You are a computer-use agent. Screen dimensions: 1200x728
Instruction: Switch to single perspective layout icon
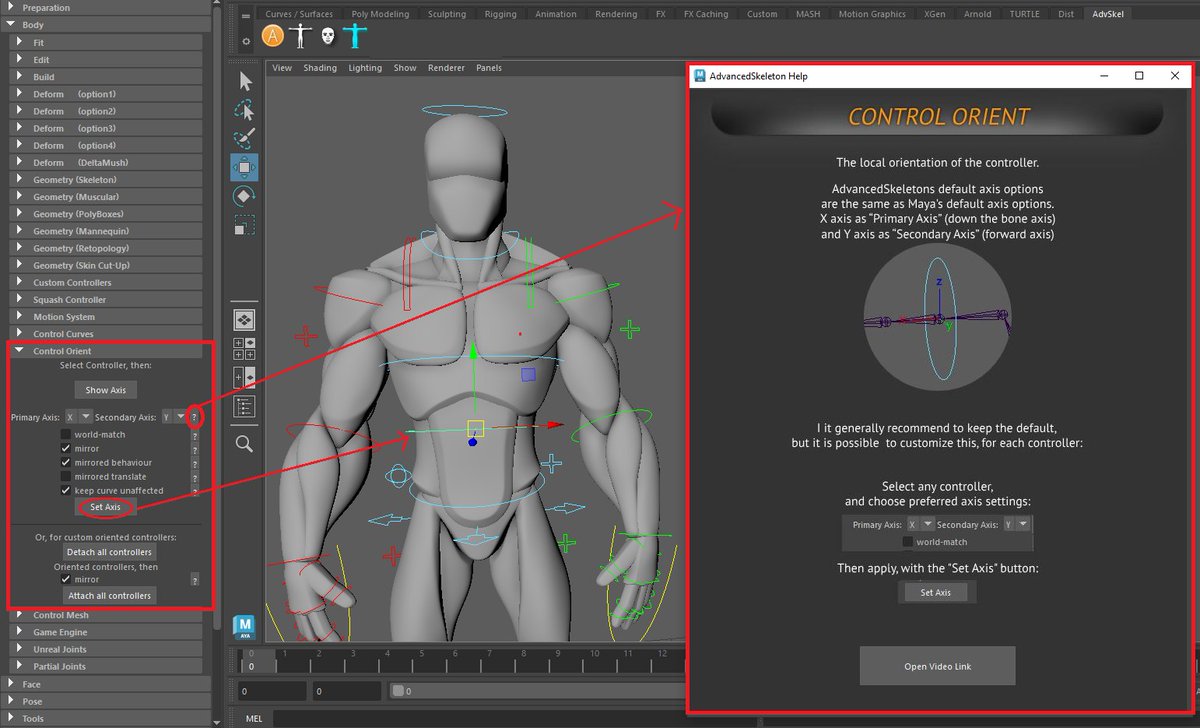coord(245,320)
